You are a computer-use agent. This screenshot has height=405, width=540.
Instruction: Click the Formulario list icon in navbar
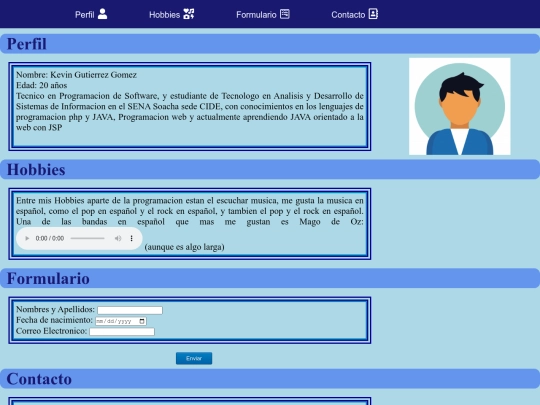point(285,14)
